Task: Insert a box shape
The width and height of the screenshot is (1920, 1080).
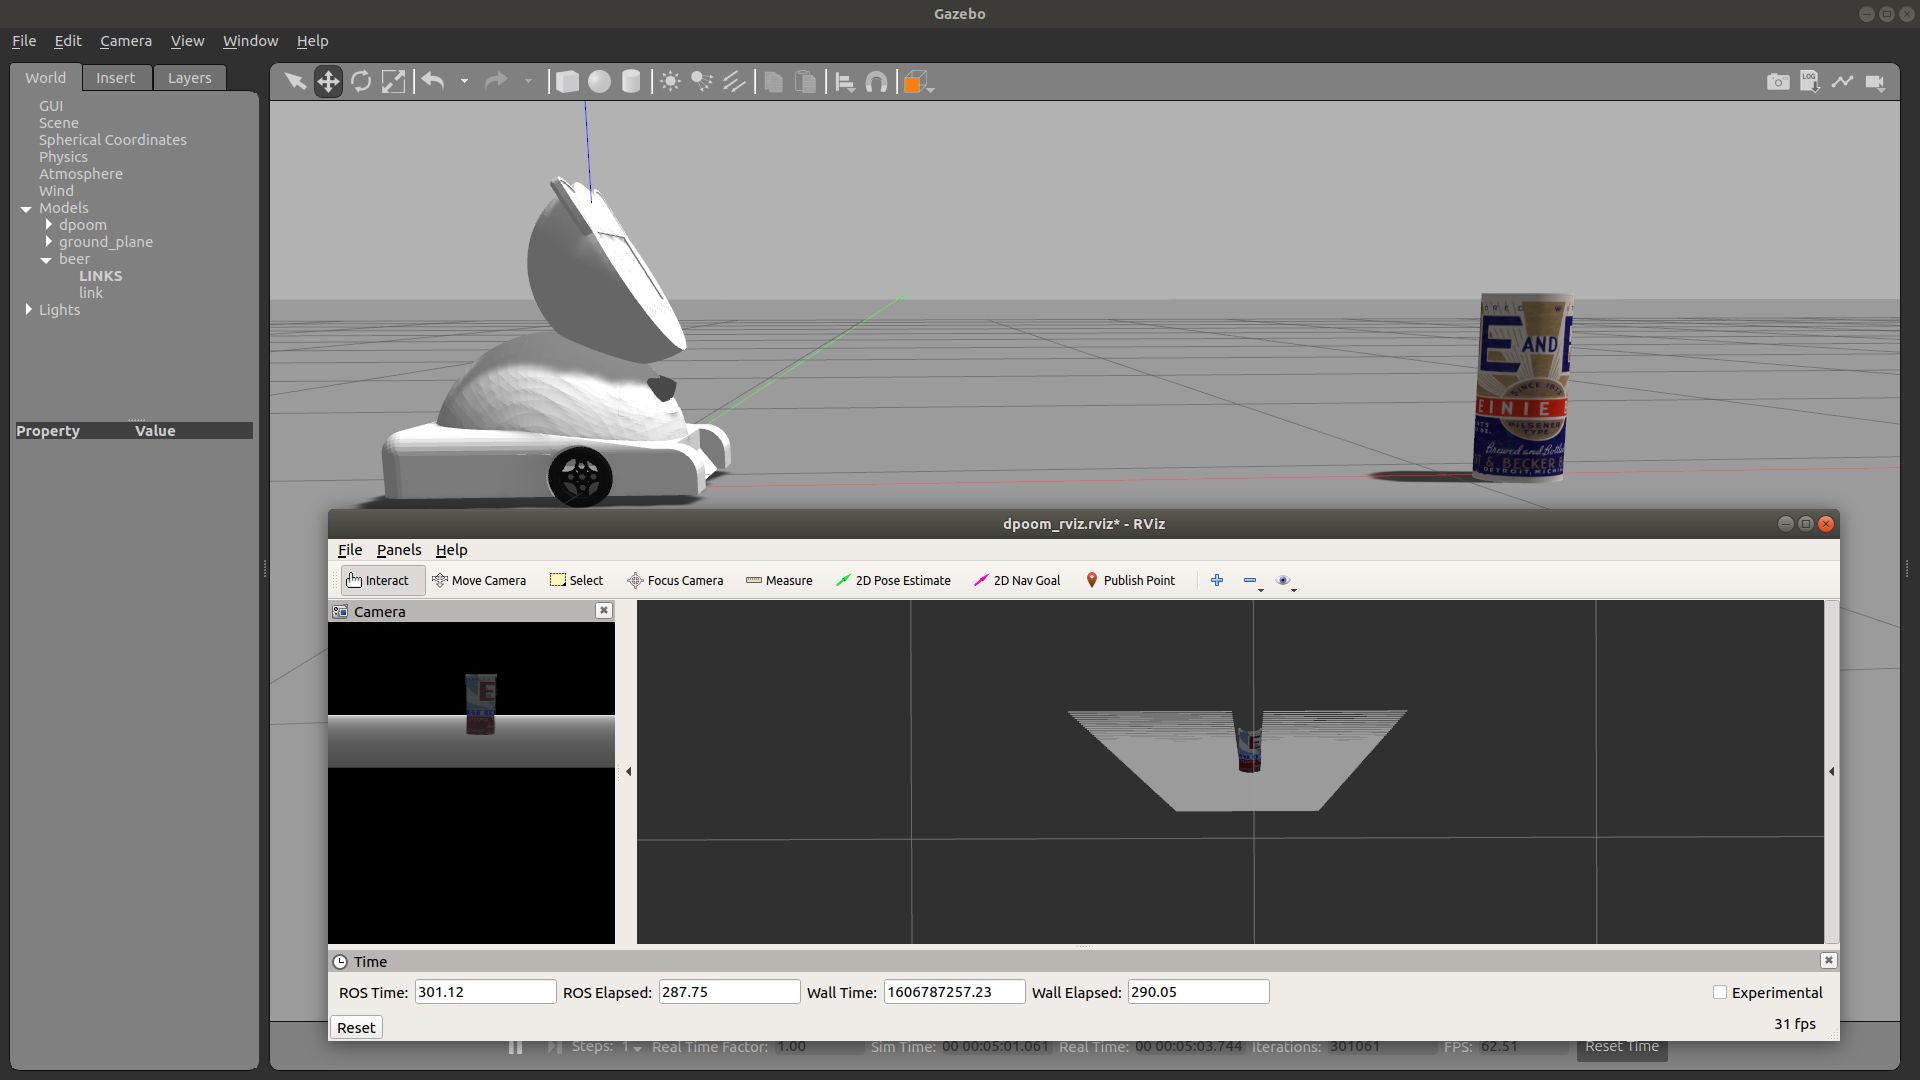Action: tap(567, 81)
